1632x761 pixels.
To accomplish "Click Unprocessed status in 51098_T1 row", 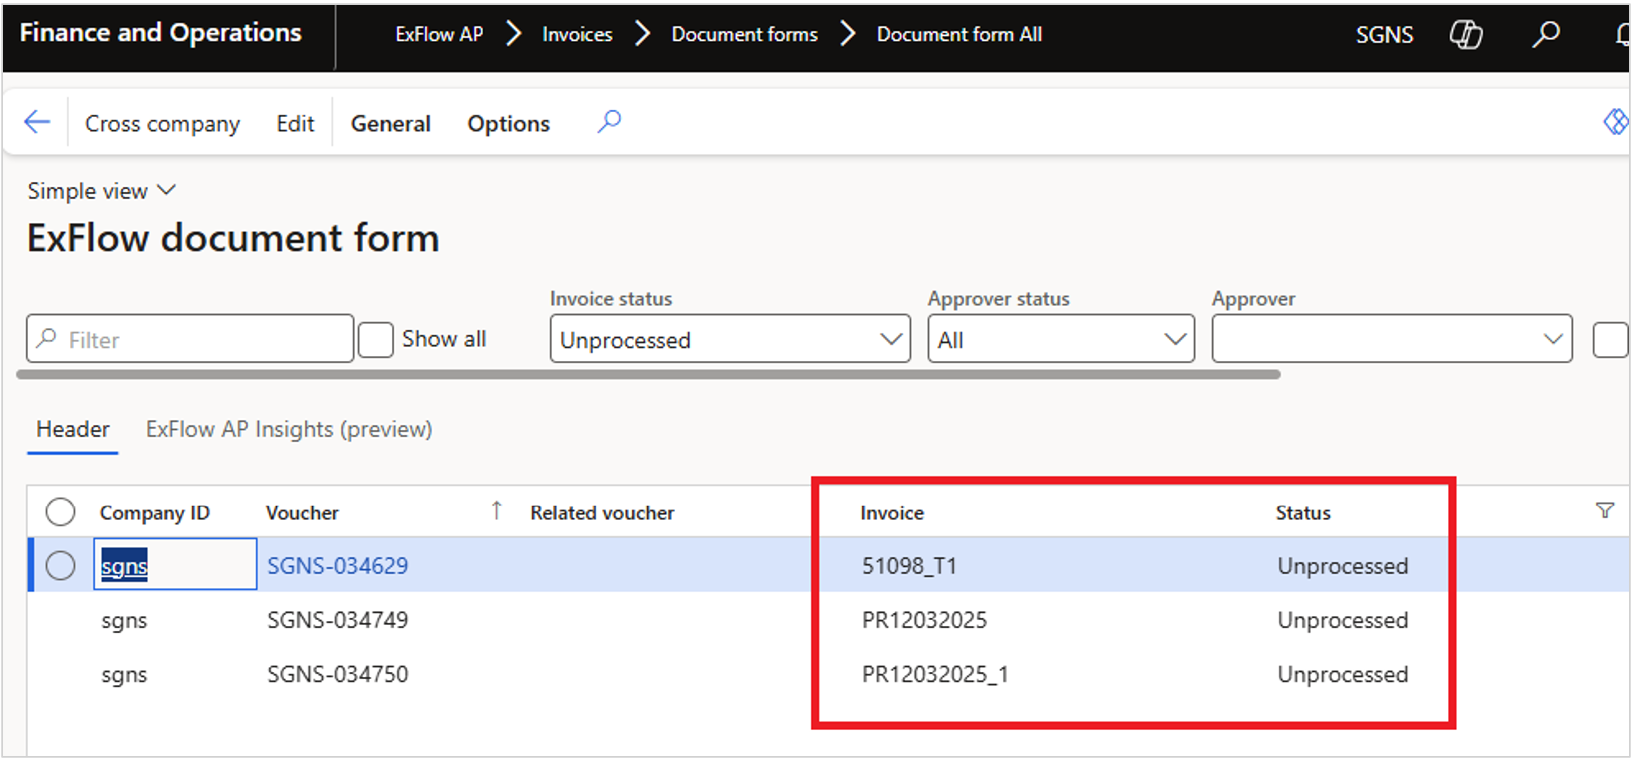I will [1343, 566].
